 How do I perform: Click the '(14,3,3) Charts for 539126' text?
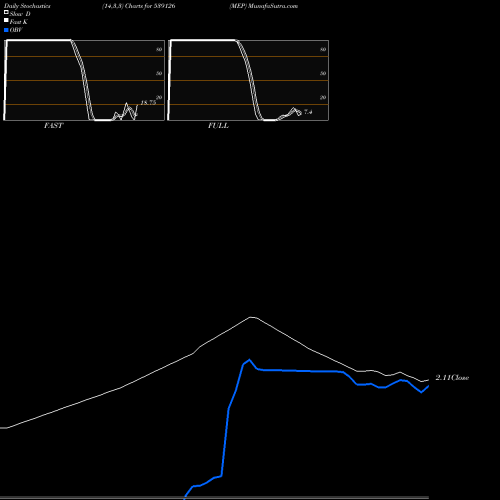tap(139, 6)
